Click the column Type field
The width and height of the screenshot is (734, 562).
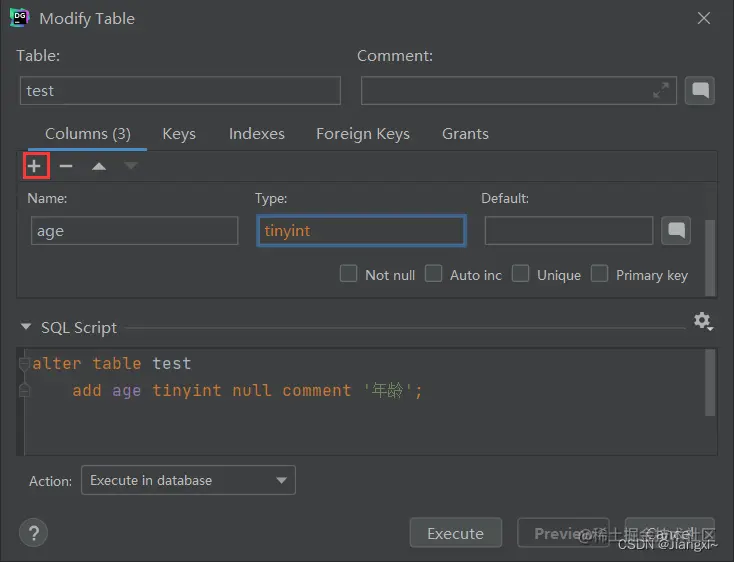click(361, 231)
